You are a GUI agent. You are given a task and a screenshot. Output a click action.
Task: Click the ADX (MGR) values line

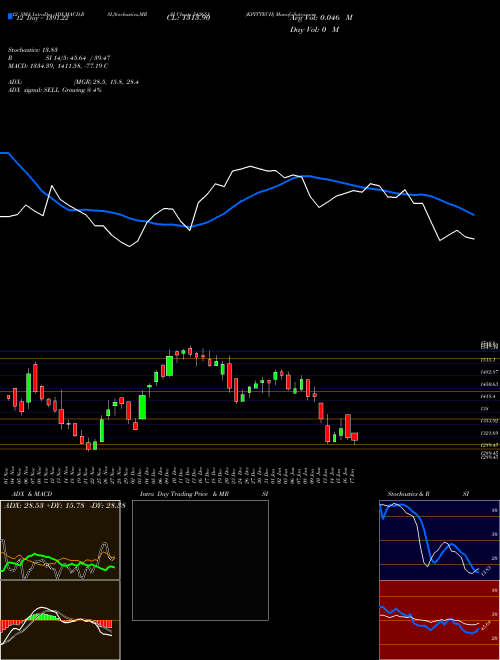pos(73,82)
